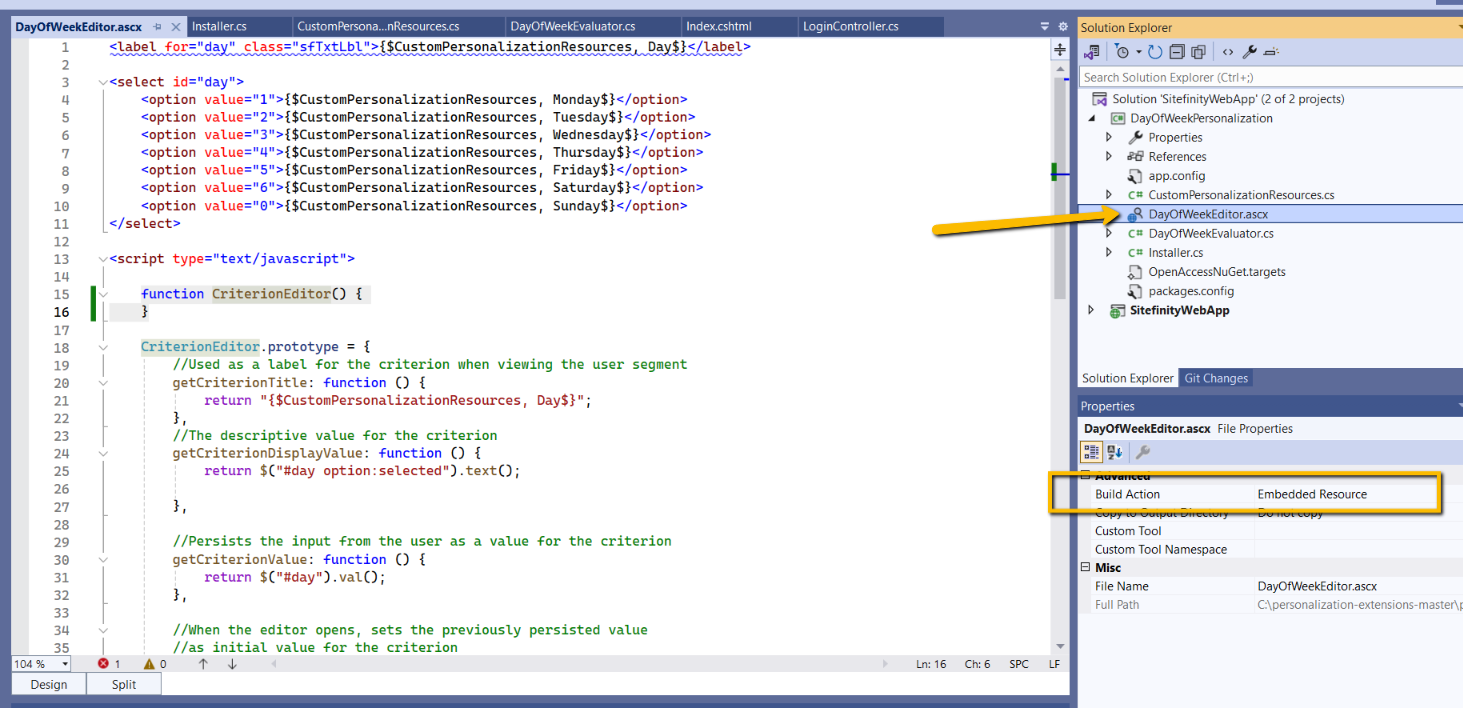Open Properties via the wrench toolbar icon
Image resolution: width=1463 pixels, height=708 pixels.
[x=1250, y=52]
